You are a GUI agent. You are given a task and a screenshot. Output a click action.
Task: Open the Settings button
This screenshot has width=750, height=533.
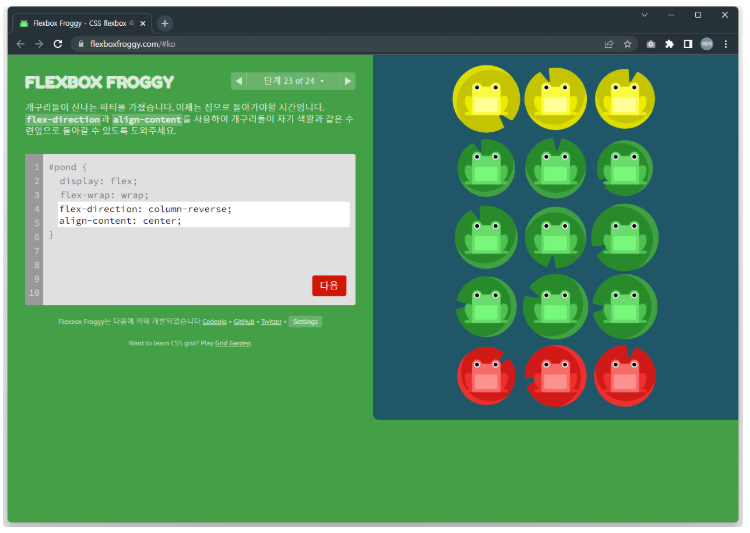(305, 322)
